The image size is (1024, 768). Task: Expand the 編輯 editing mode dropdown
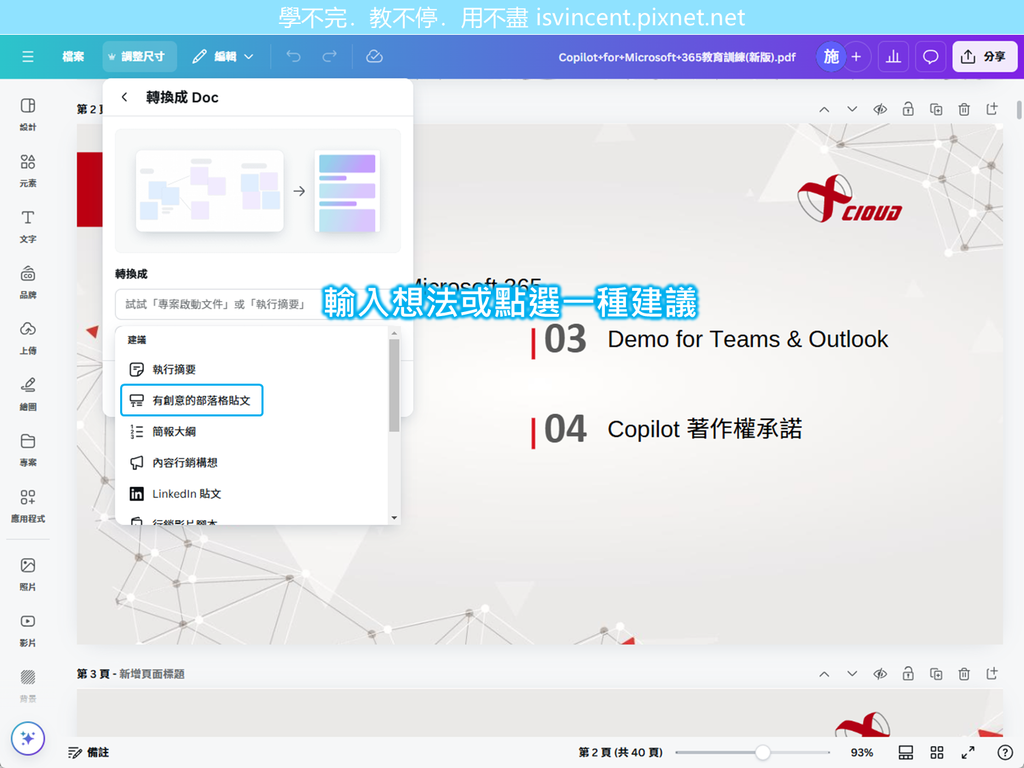[x=223, y=57]
